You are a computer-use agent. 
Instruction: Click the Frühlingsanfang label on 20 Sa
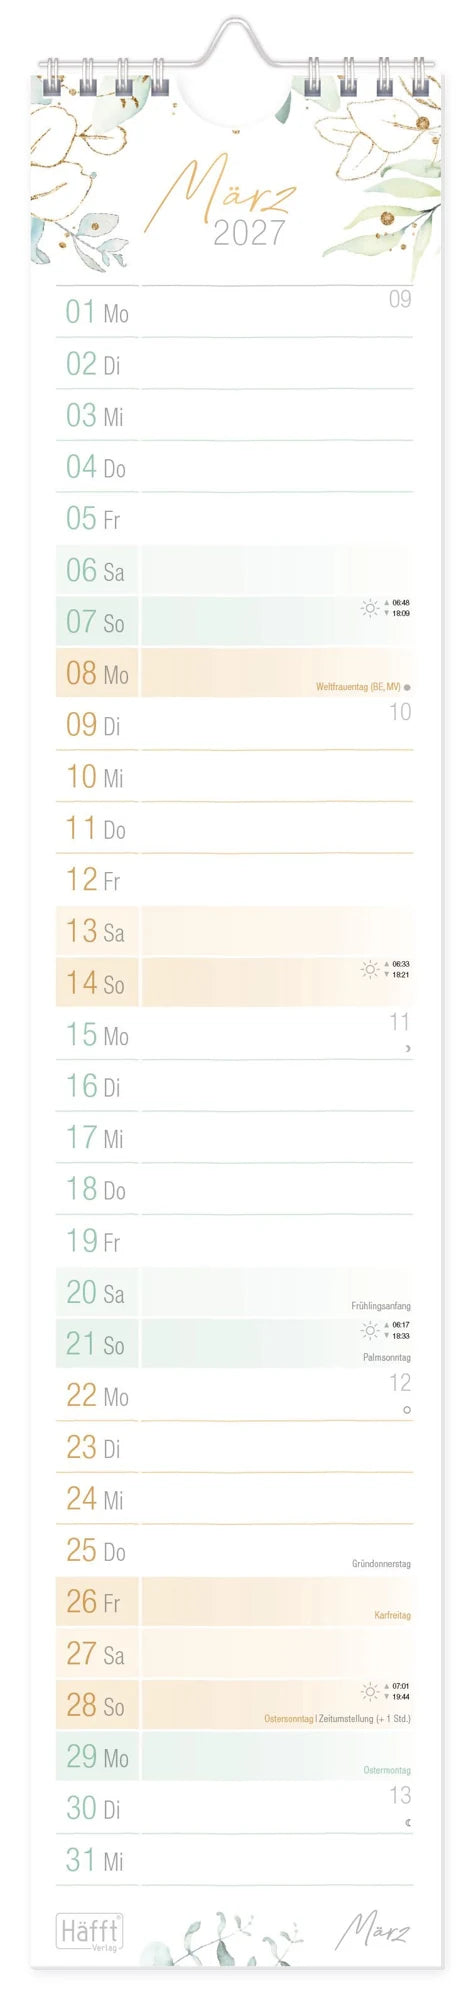click(x=381, y=1306)
